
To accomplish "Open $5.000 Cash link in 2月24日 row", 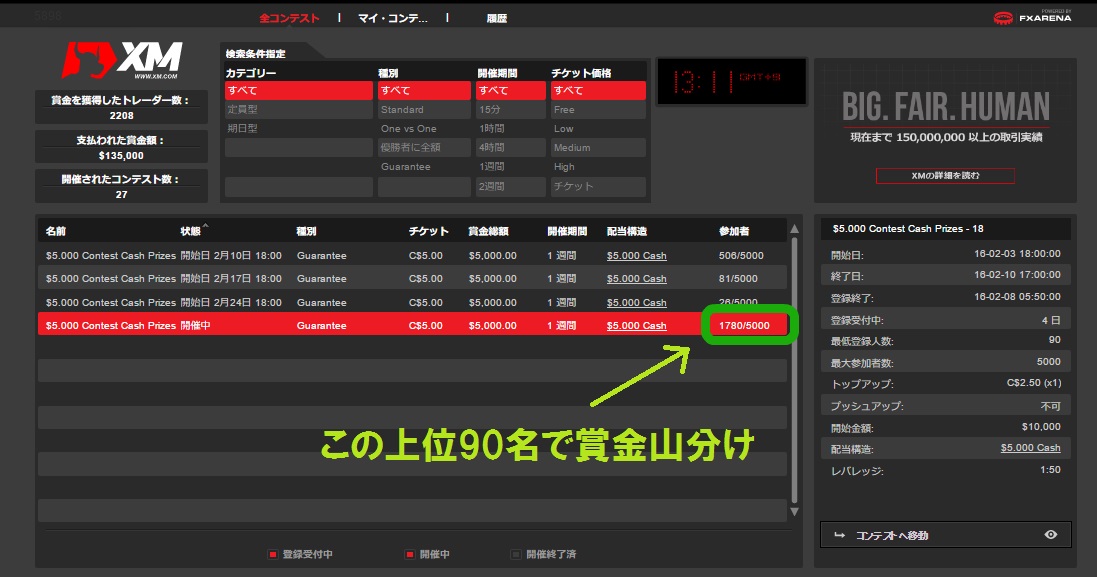I will [x=637, y=303].
